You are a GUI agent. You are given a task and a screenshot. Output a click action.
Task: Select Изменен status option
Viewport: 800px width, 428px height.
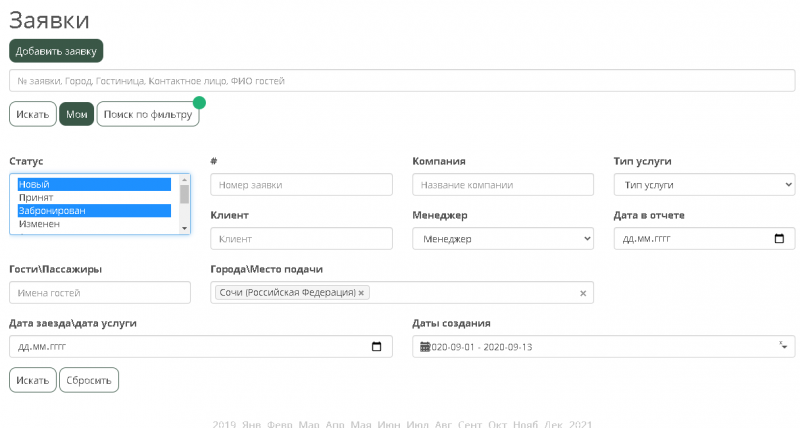point(39,224)
